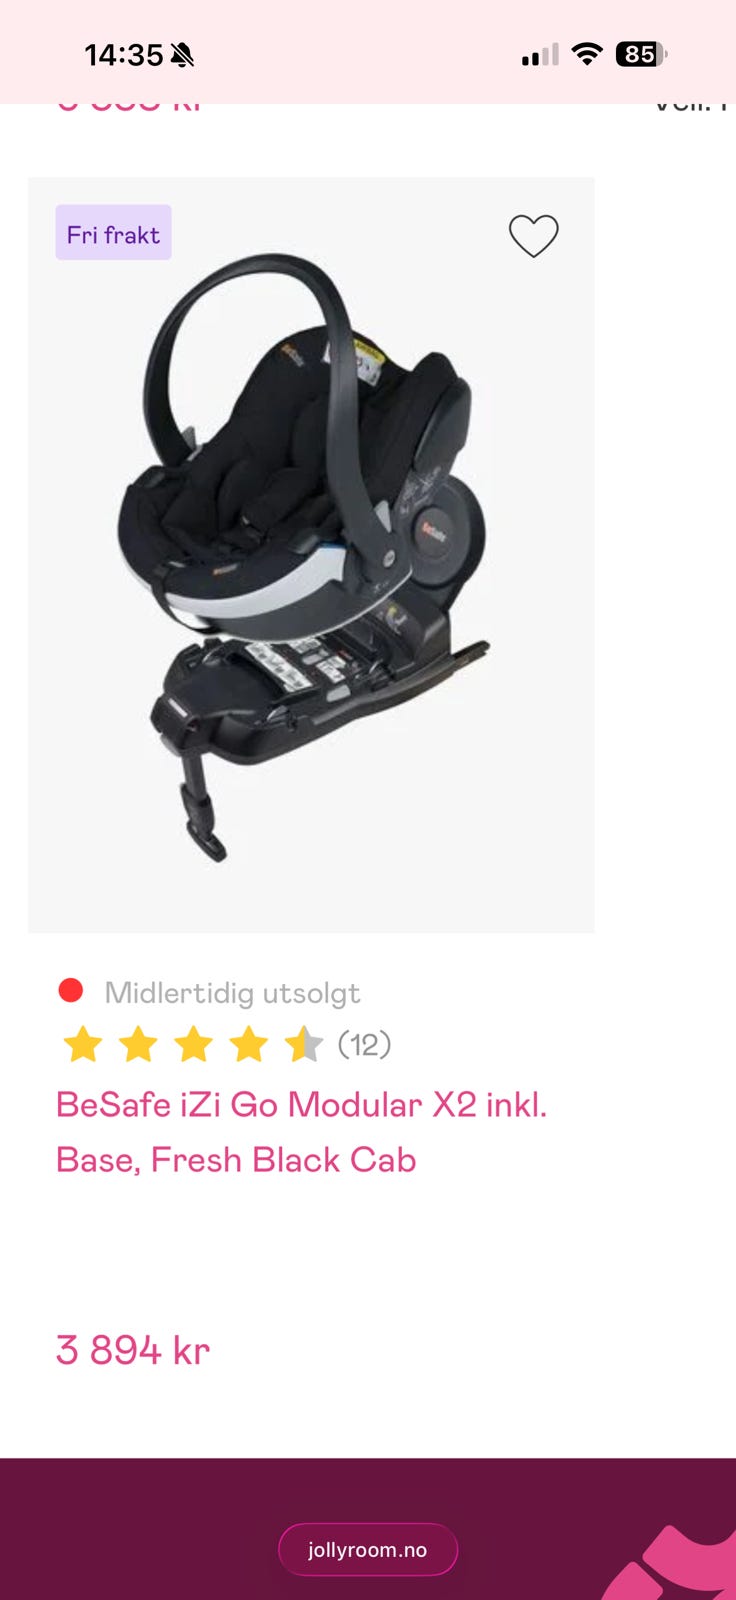
Task: Tap the battery indicator showing 85
Action: [641, 54]
